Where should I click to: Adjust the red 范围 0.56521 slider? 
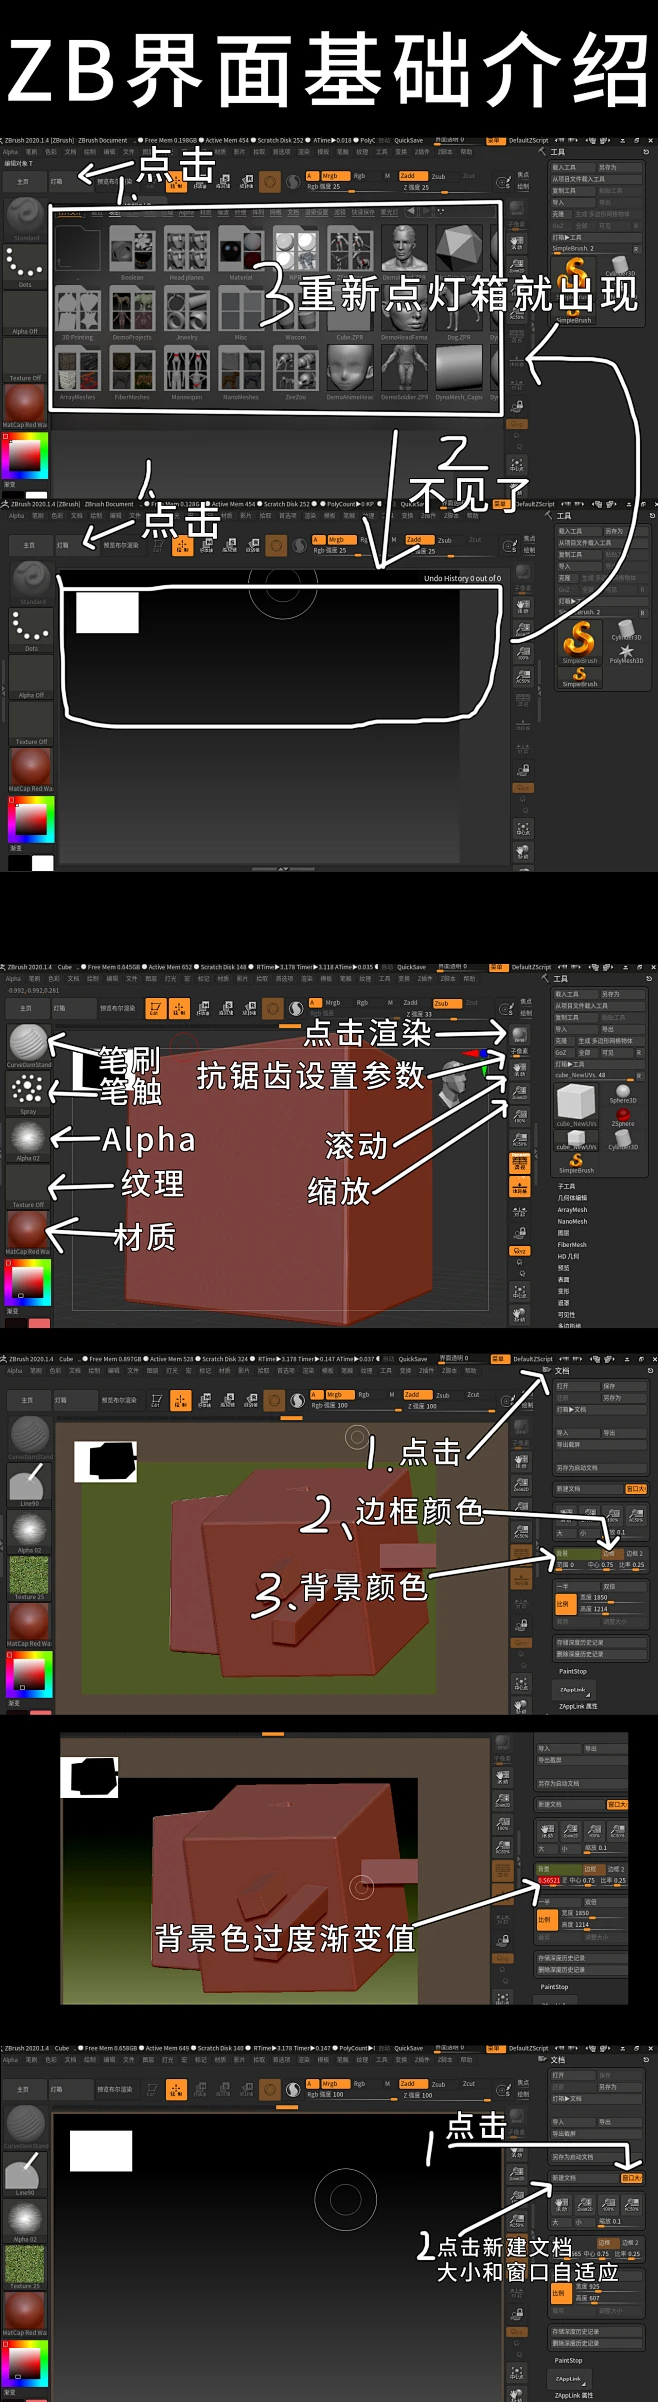(550, 1880)
